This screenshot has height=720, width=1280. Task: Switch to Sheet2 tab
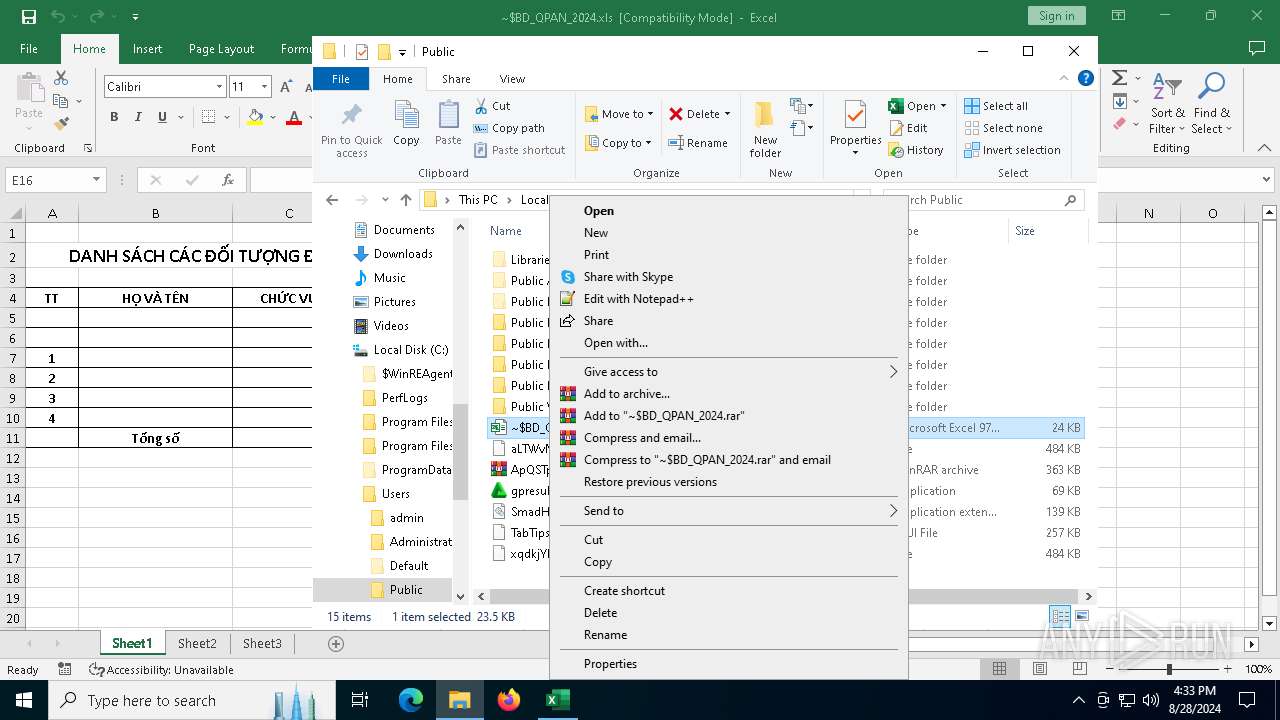(197, 644)
